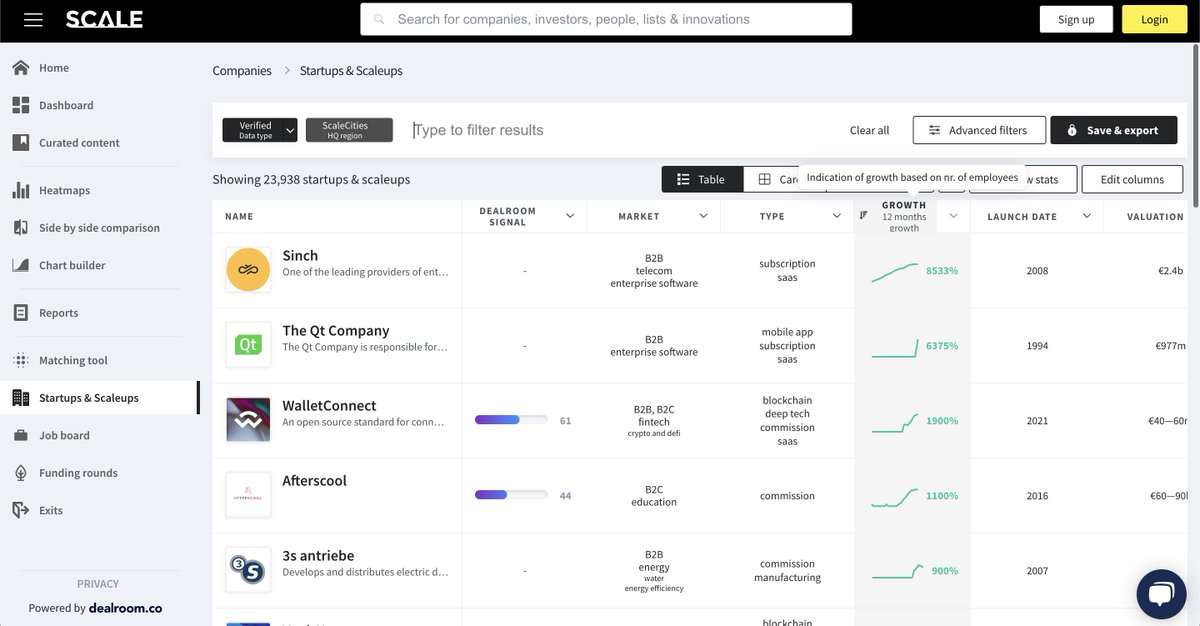Click the Heatmaps bar chart icon
Image resolution: width=1200 pixels, height=626 pixels.
coord(20,190)
